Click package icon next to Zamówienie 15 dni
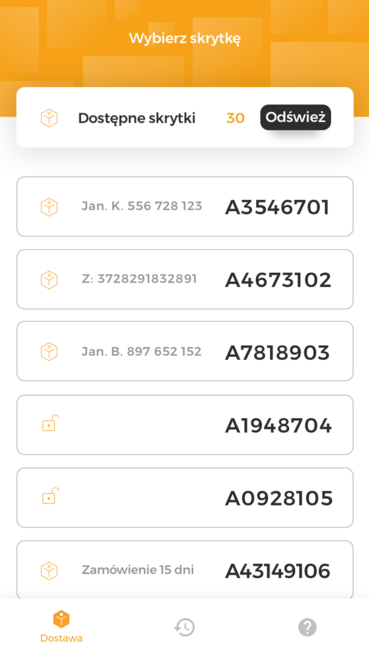 coord(49,571)
